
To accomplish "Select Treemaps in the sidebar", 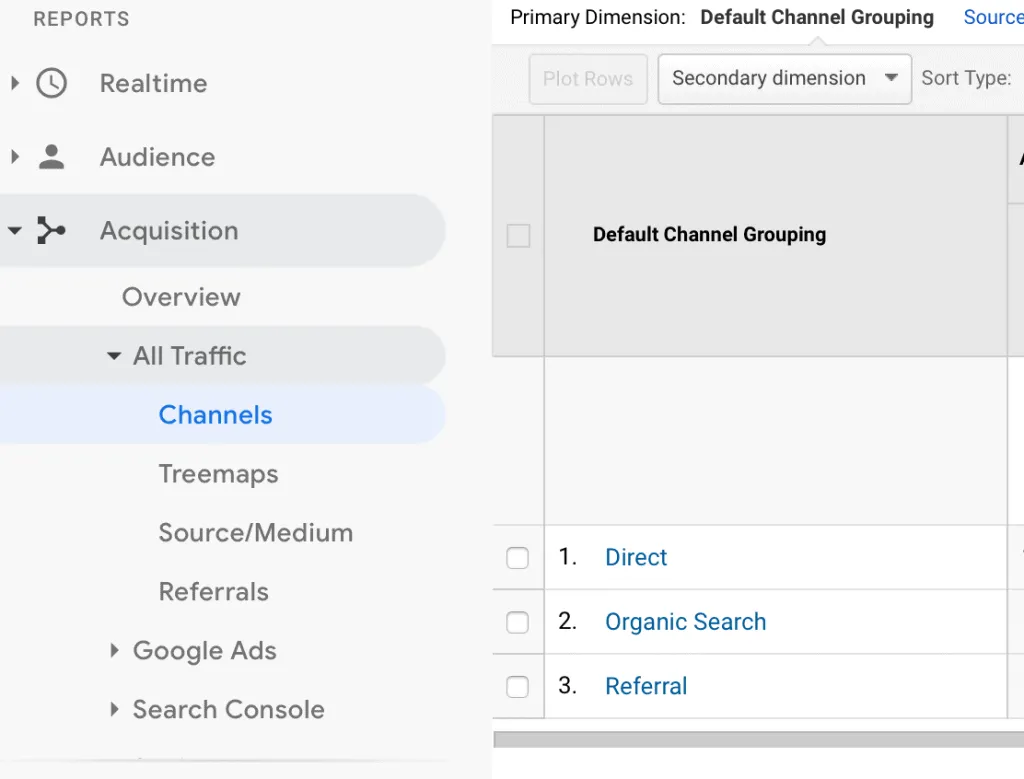I will (218, 474).
